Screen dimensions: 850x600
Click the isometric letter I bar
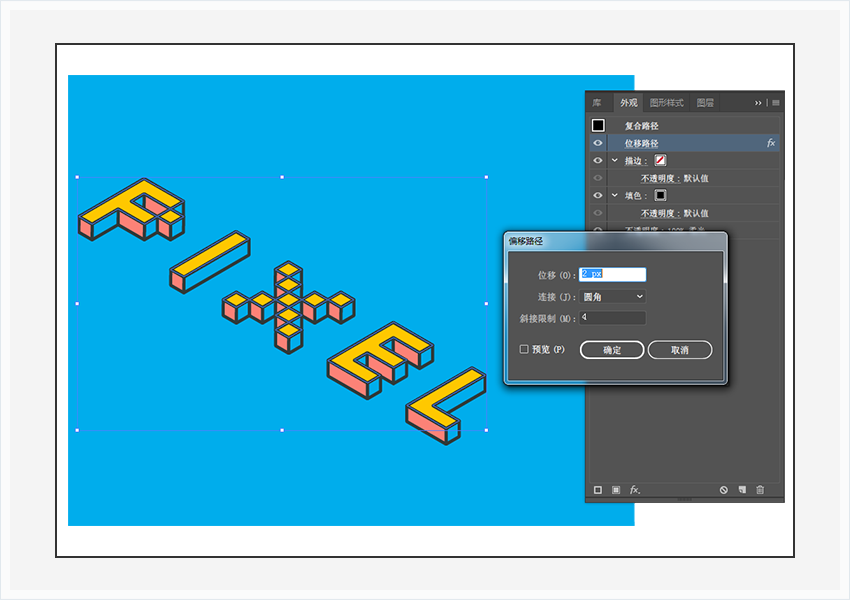[210, 262]
